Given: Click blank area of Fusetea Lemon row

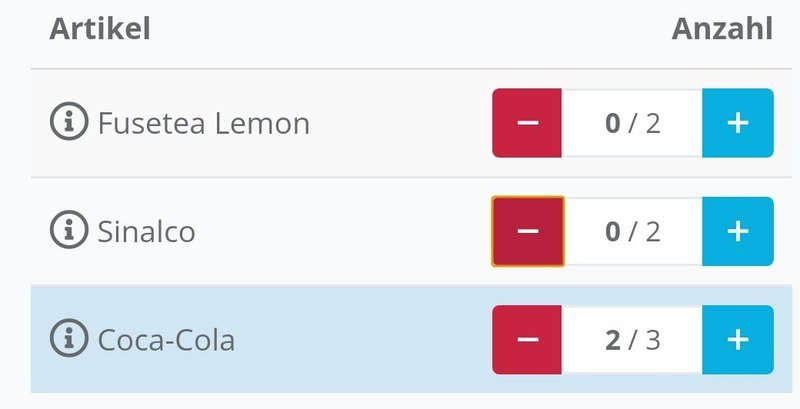Looking at the screenshot, I should 400,123.
